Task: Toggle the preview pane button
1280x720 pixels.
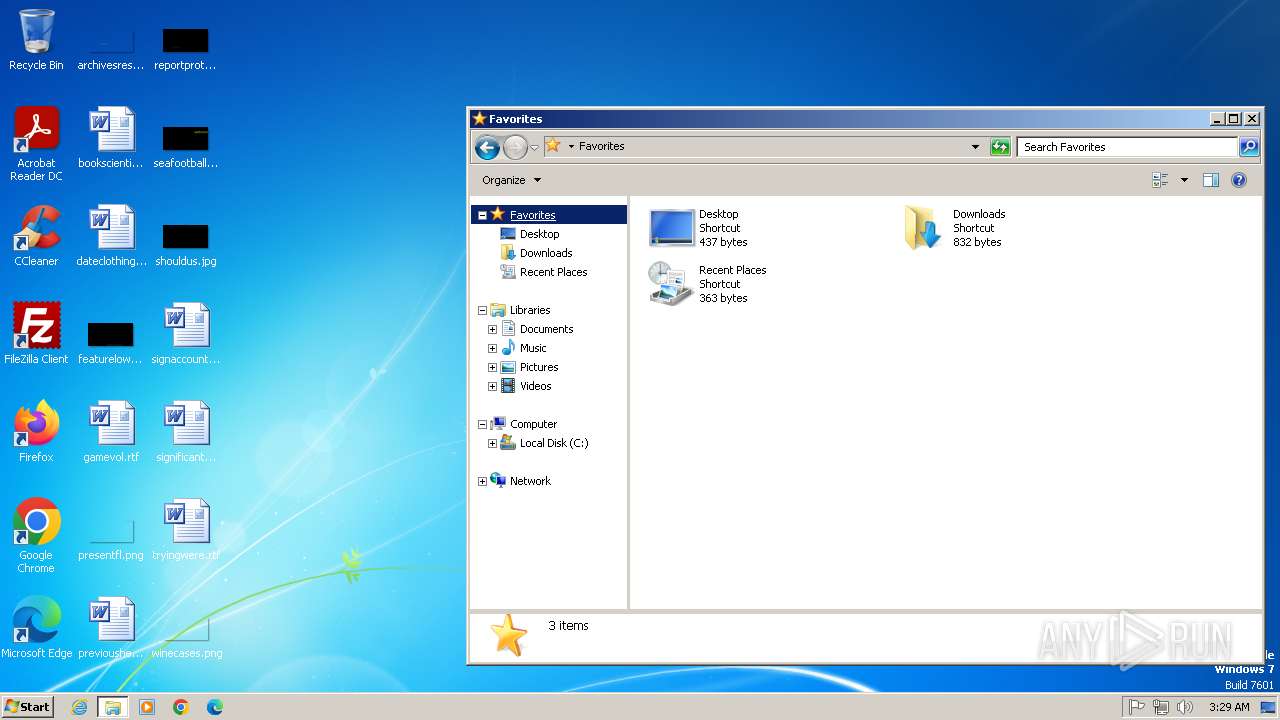Action: click(x=1211, y=180)
